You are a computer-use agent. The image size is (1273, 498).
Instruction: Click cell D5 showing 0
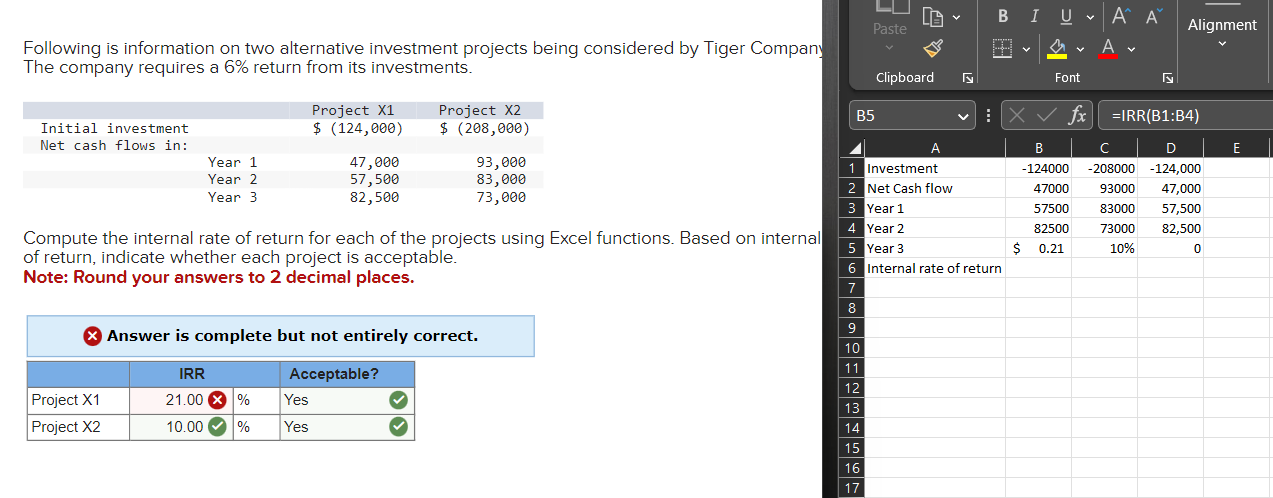(1170, 248)
